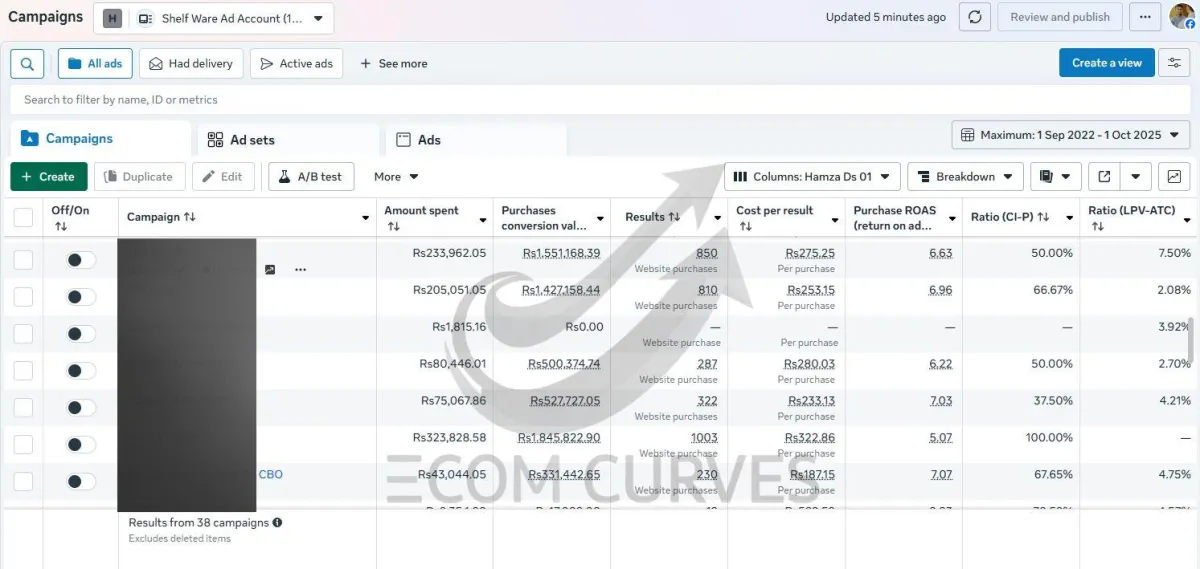
Task: Open the Cost per result column dropdown arrow
Action: click(835, 218)
